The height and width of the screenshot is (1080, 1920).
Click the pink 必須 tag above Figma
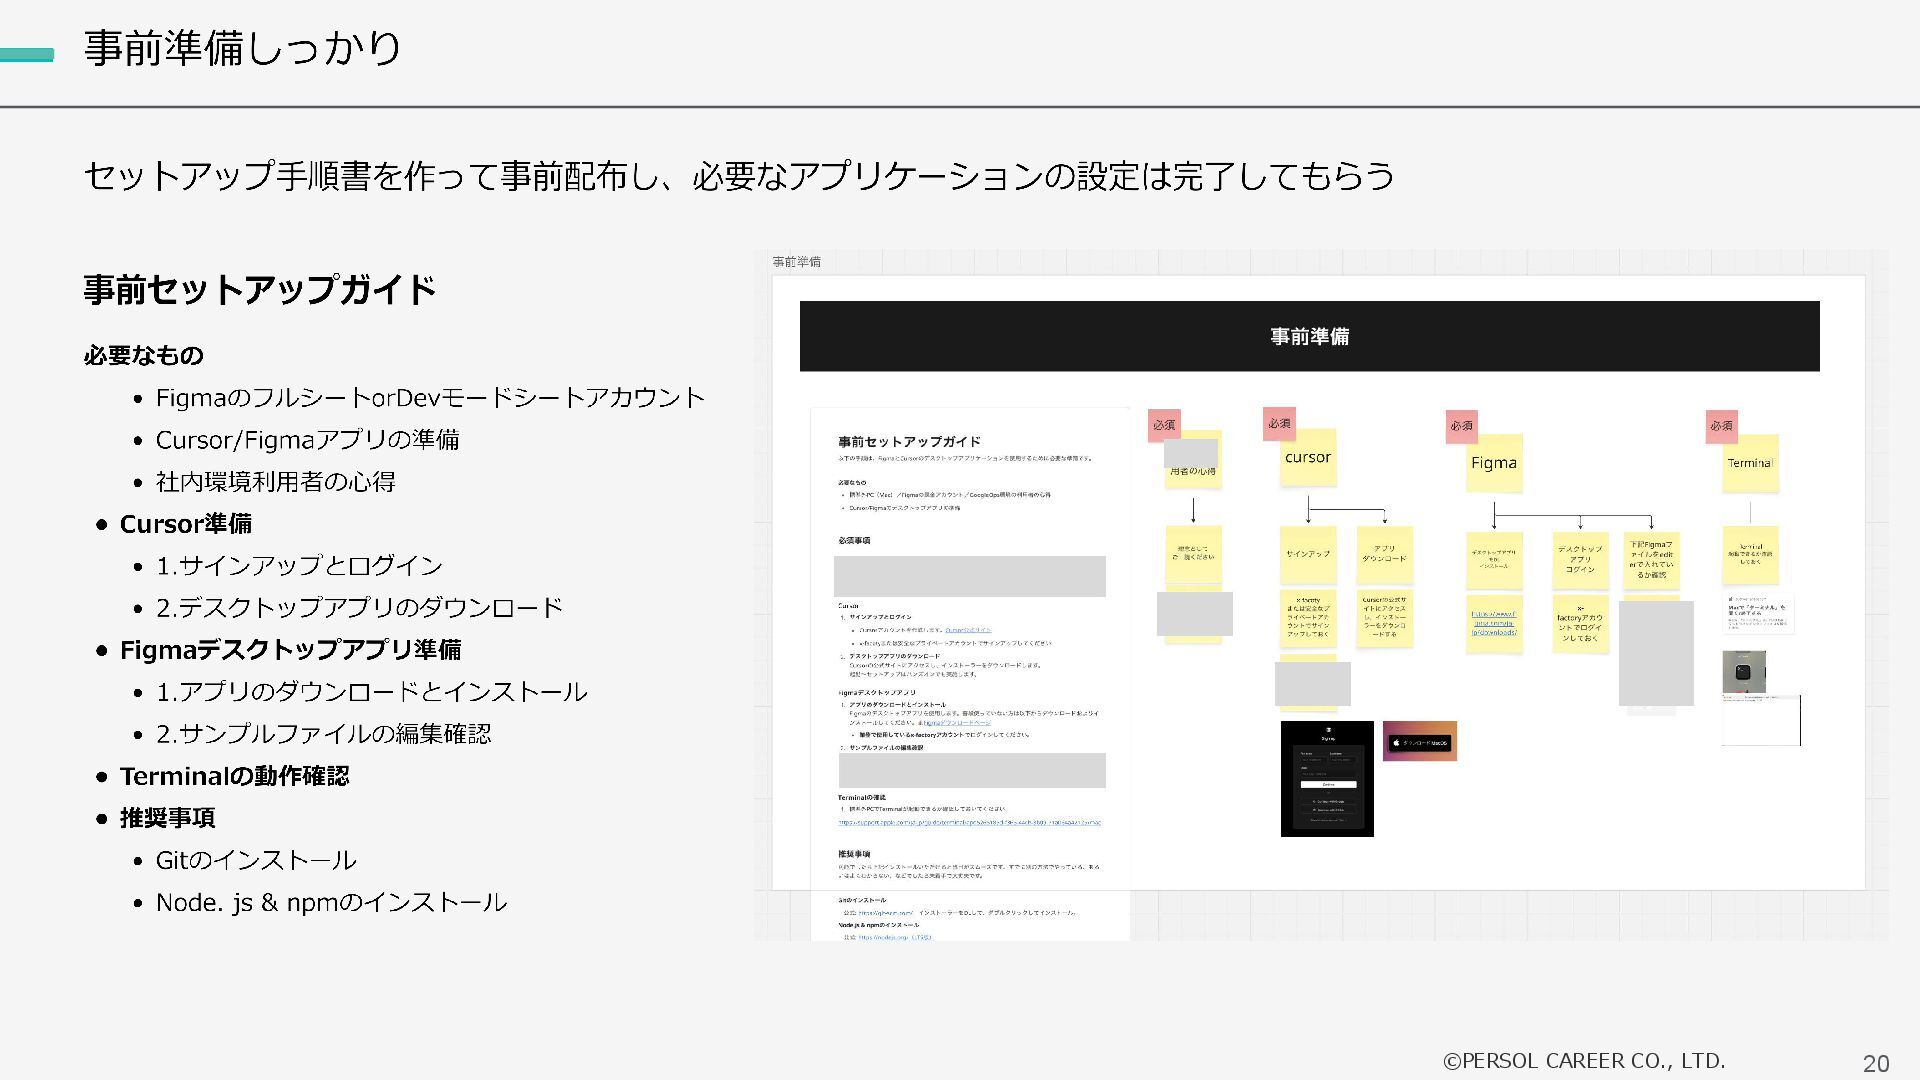[x=1461, y=426]
